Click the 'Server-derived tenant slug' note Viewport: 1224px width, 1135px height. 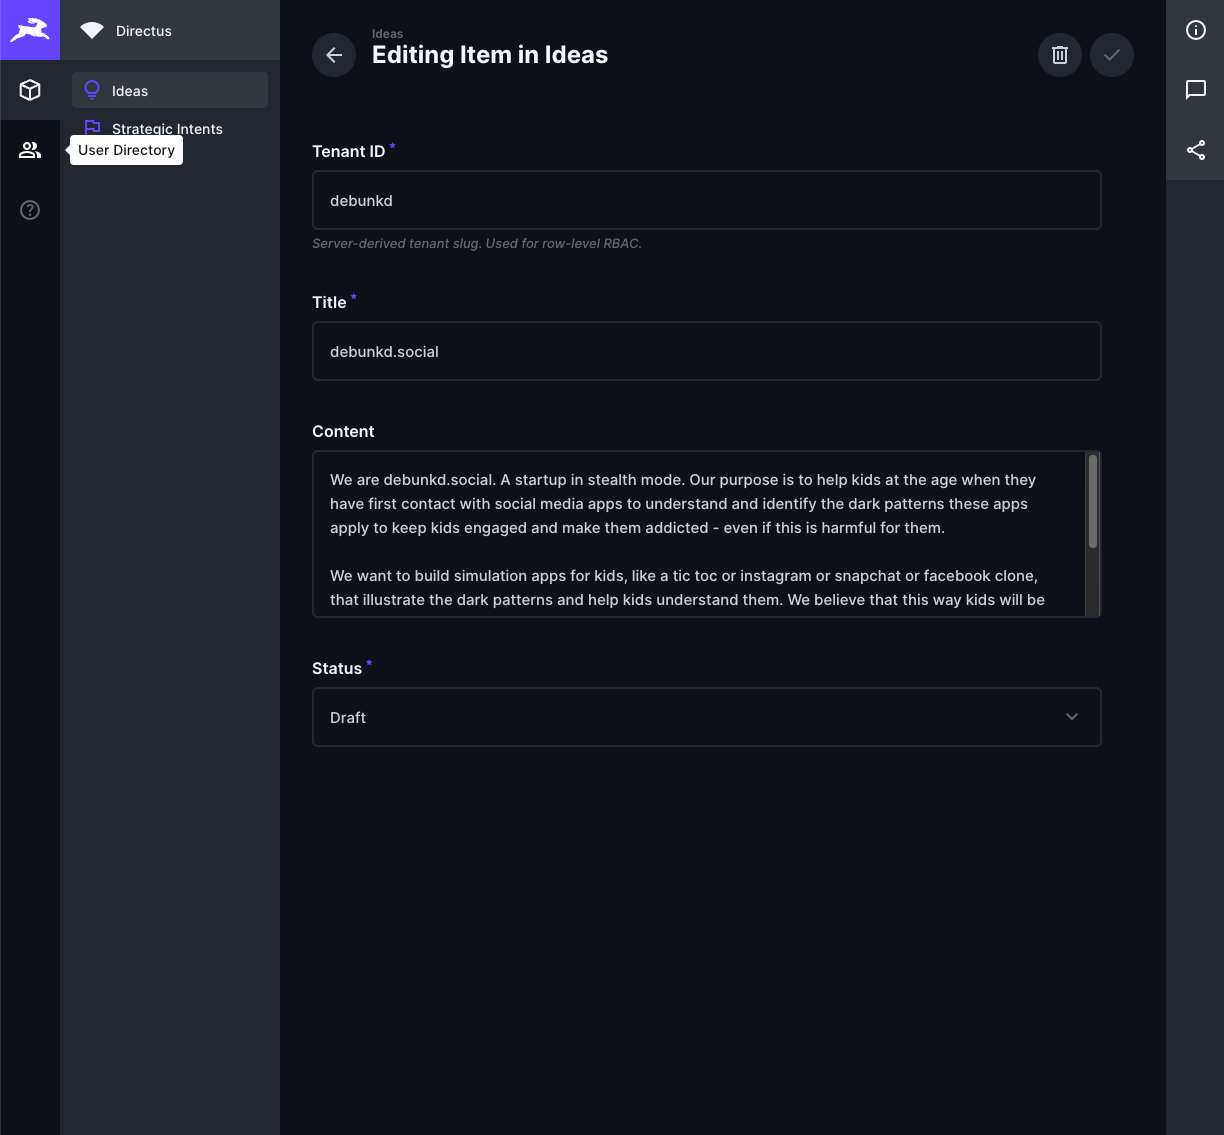[477, 243]
